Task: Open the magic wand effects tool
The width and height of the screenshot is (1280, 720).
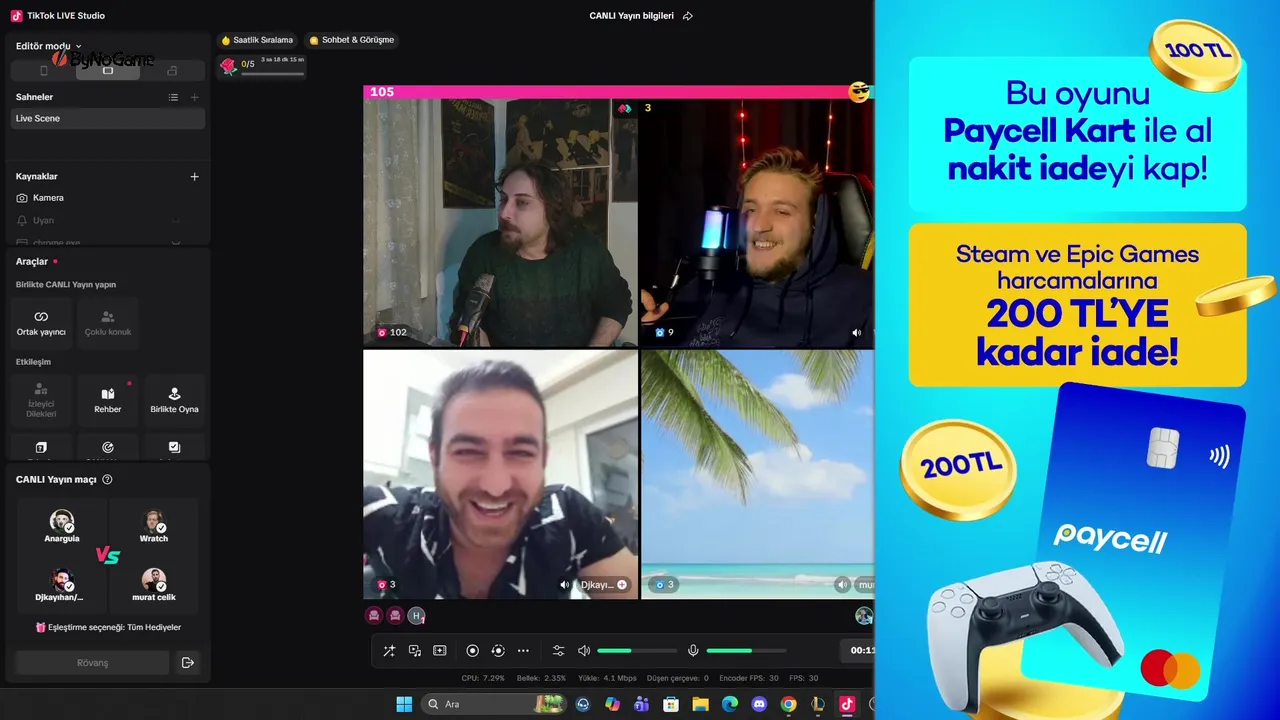Action: click(x=389, y=651)
